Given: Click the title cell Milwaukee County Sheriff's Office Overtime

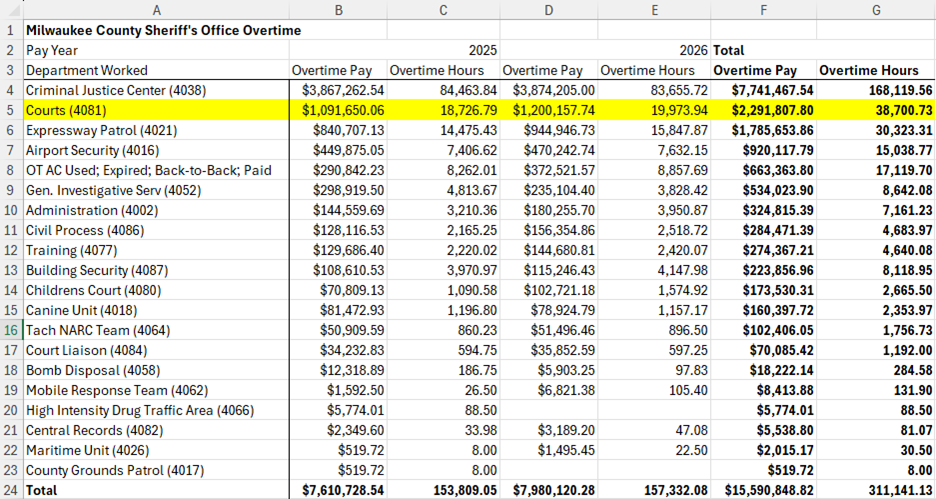Looking at the screenshot, I should 156,30.
